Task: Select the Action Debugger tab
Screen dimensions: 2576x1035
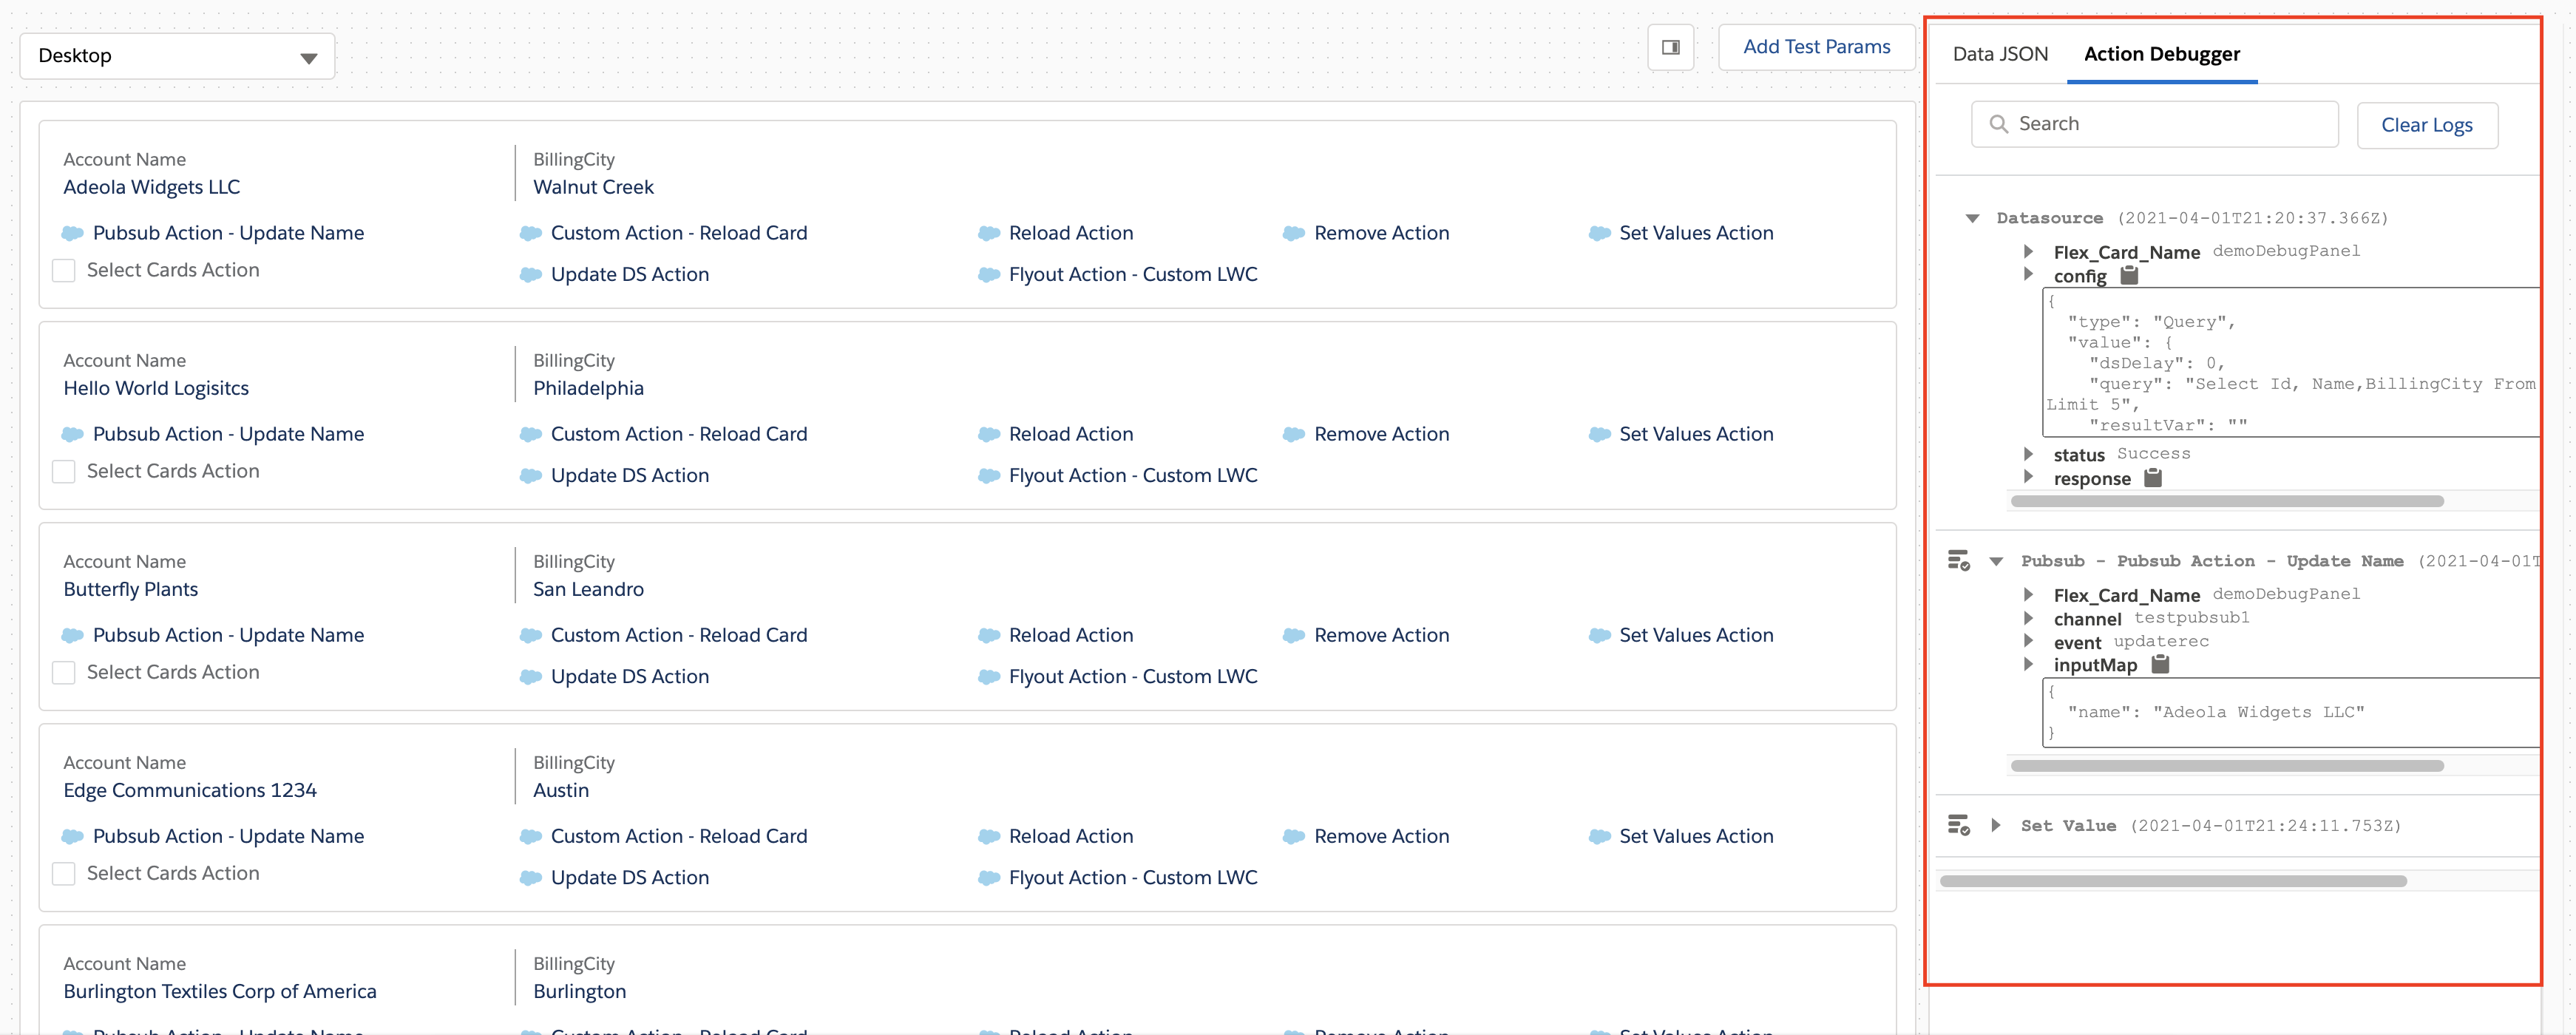Action: [x=2161, y=54]
